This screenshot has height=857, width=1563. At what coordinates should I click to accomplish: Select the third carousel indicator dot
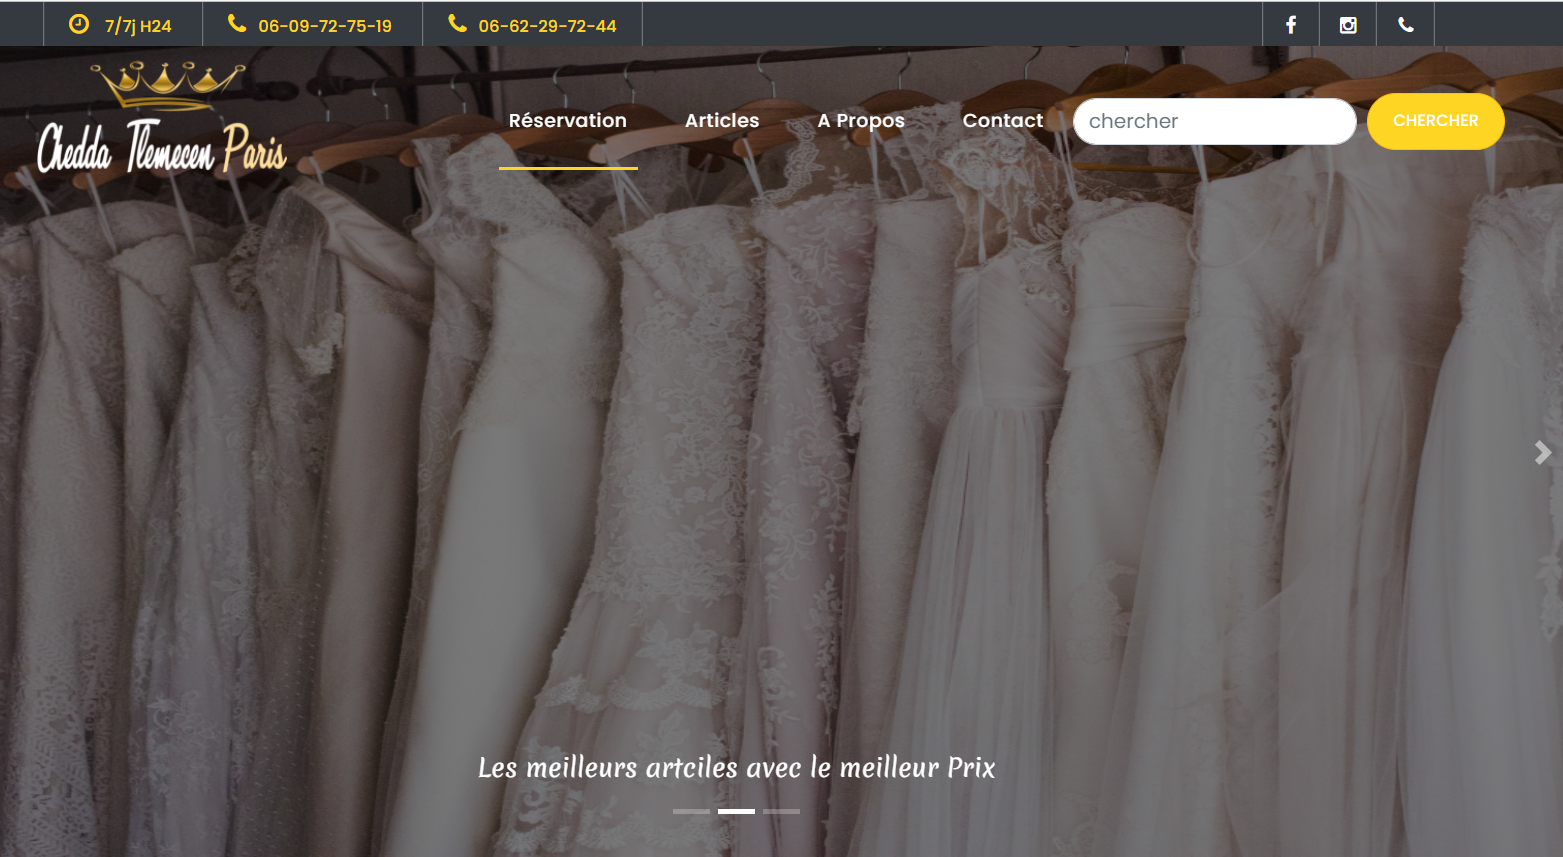coord(781,811)
